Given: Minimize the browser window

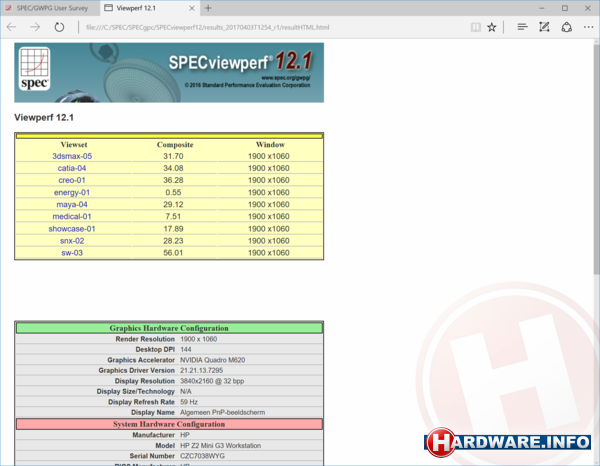Looking at the screenshot, I should 542,8.
